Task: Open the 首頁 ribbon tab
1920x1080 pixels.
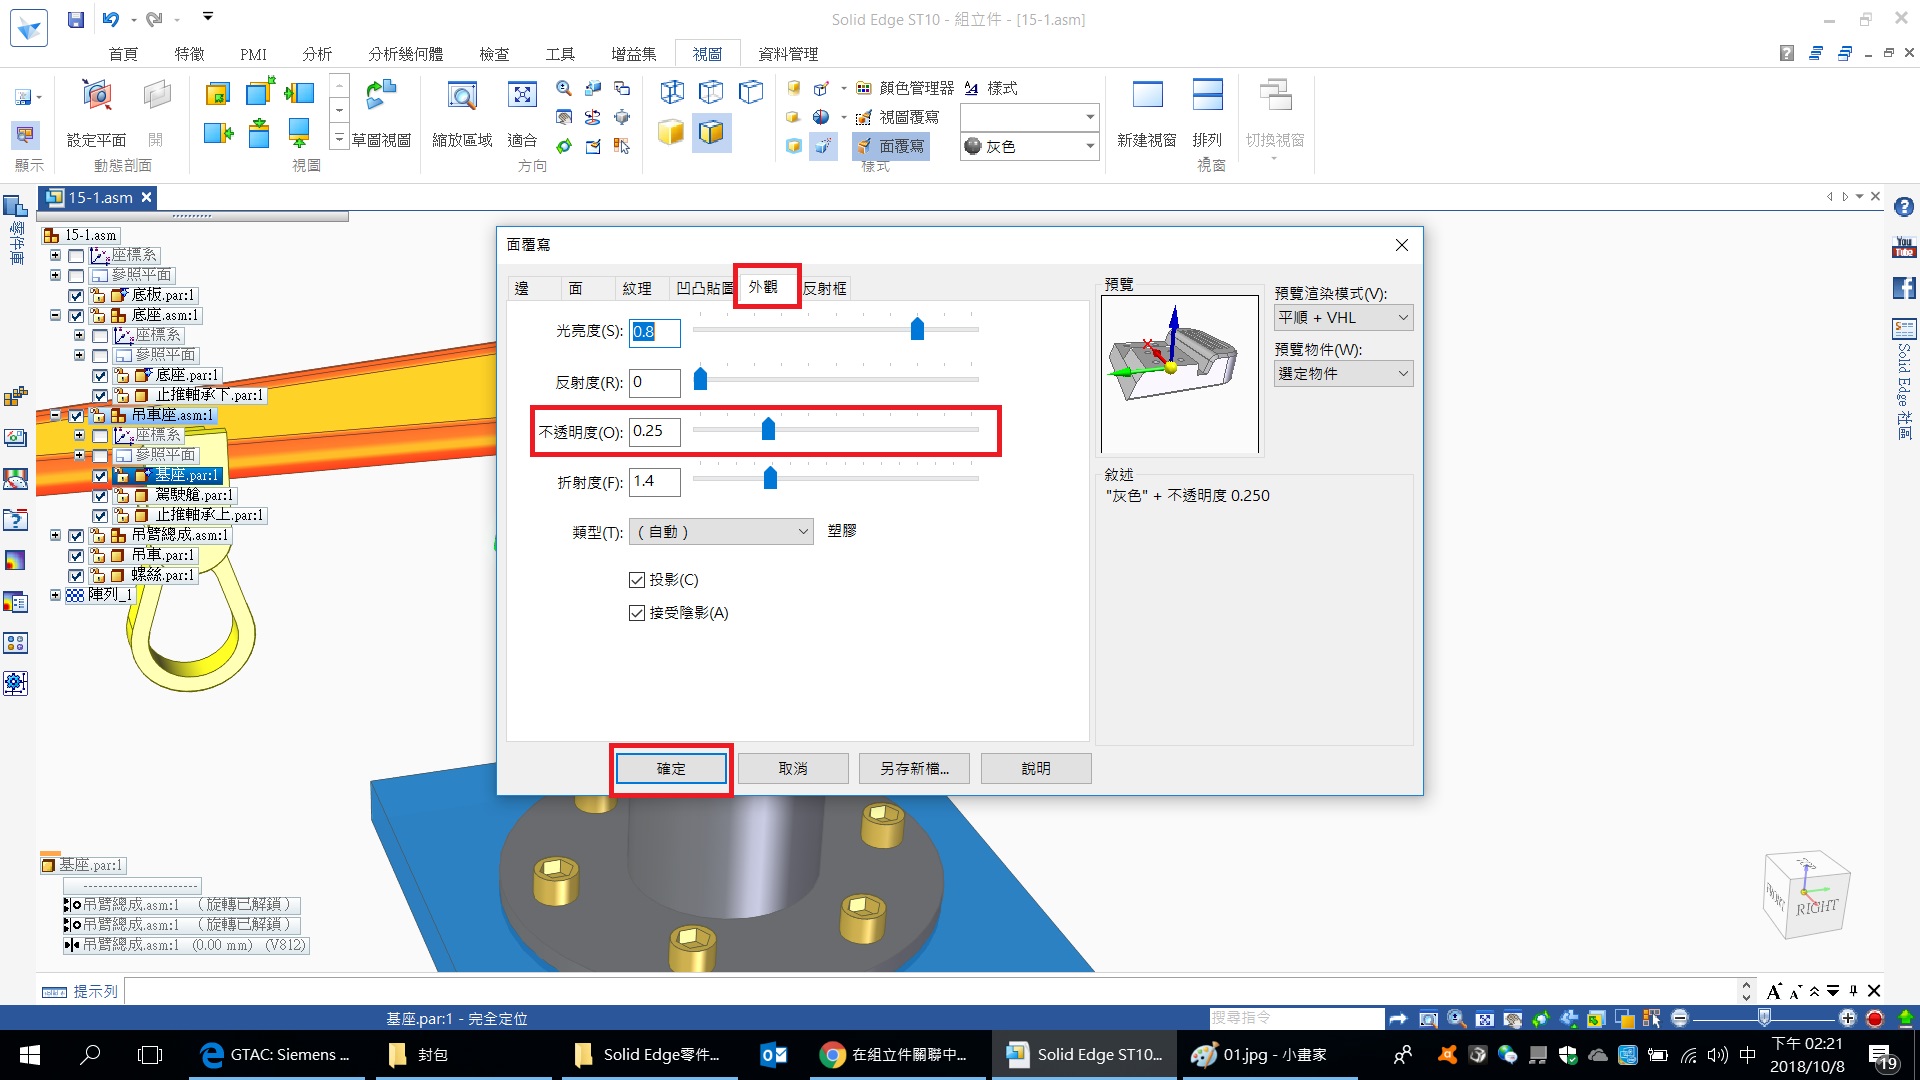Action: click(x=123, y=54)
